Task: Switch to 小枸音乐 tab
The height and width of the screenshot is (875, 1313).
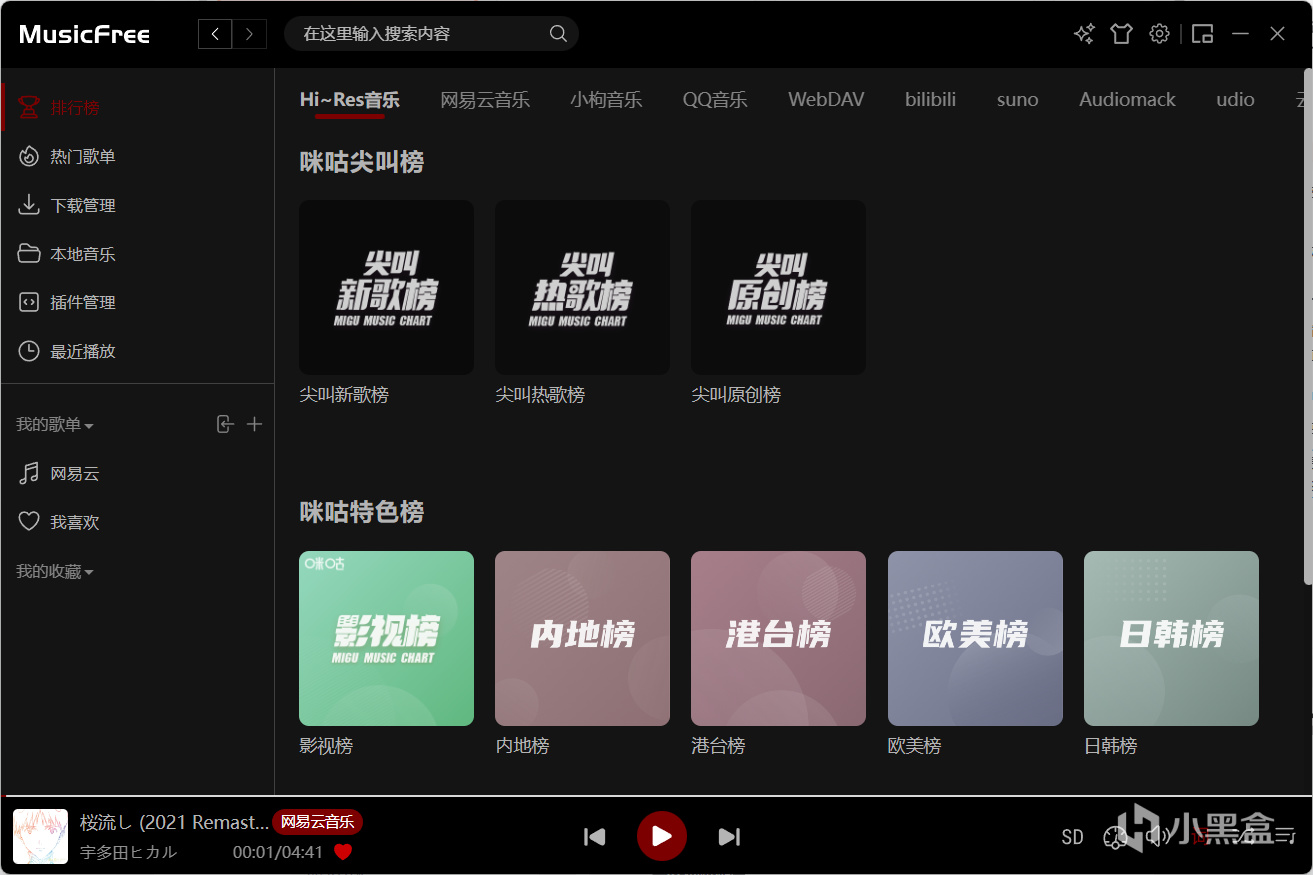Action: (x=606, y=100)
